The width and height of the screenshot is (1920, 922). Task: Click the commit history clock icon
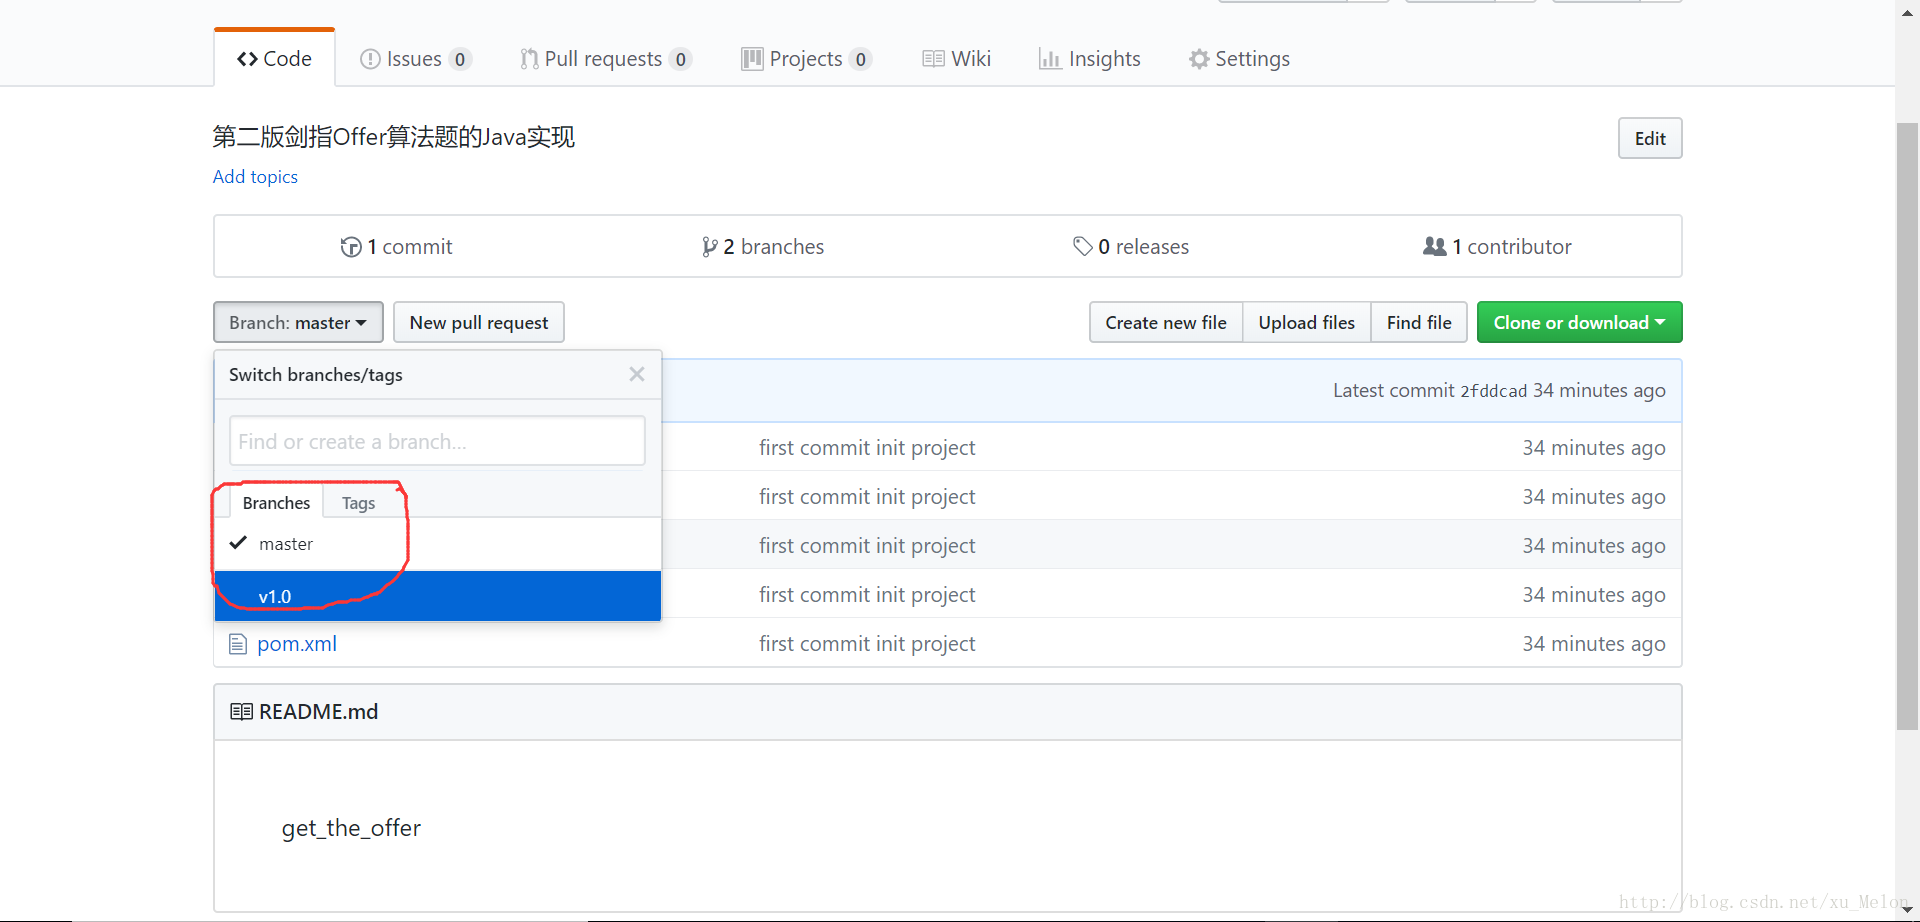click(x=351, y=247)
